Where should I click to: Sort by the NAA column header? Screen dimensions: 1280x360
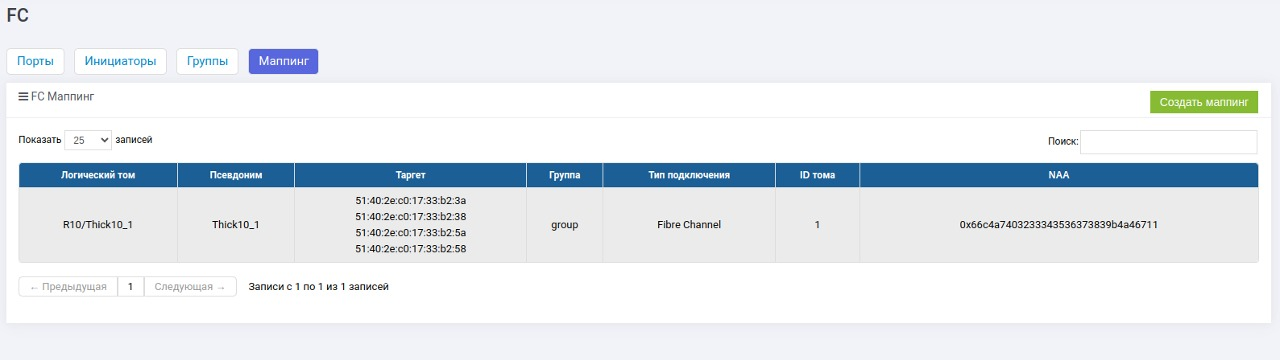coord(1059,175)
